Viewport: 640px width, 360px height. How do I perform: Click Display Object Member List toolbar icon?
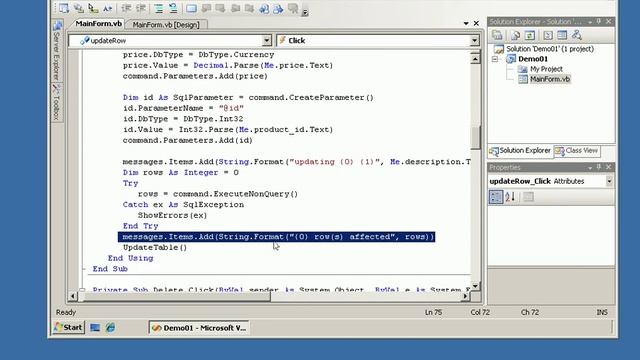coord(64,8)
